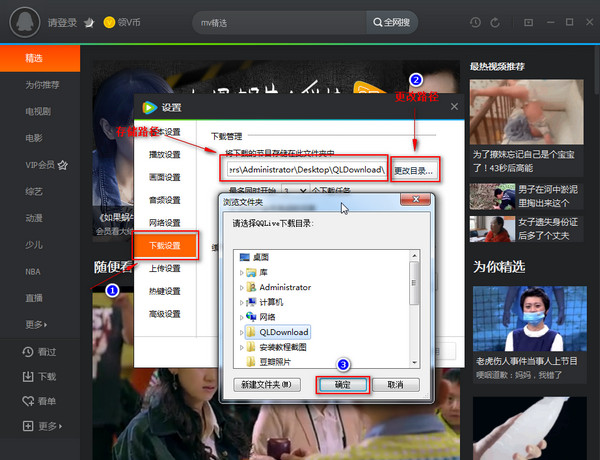This screenshot has height=460, width=600.
Task: Focus the mv精选 search field
Action: click(x=280, y=23)
